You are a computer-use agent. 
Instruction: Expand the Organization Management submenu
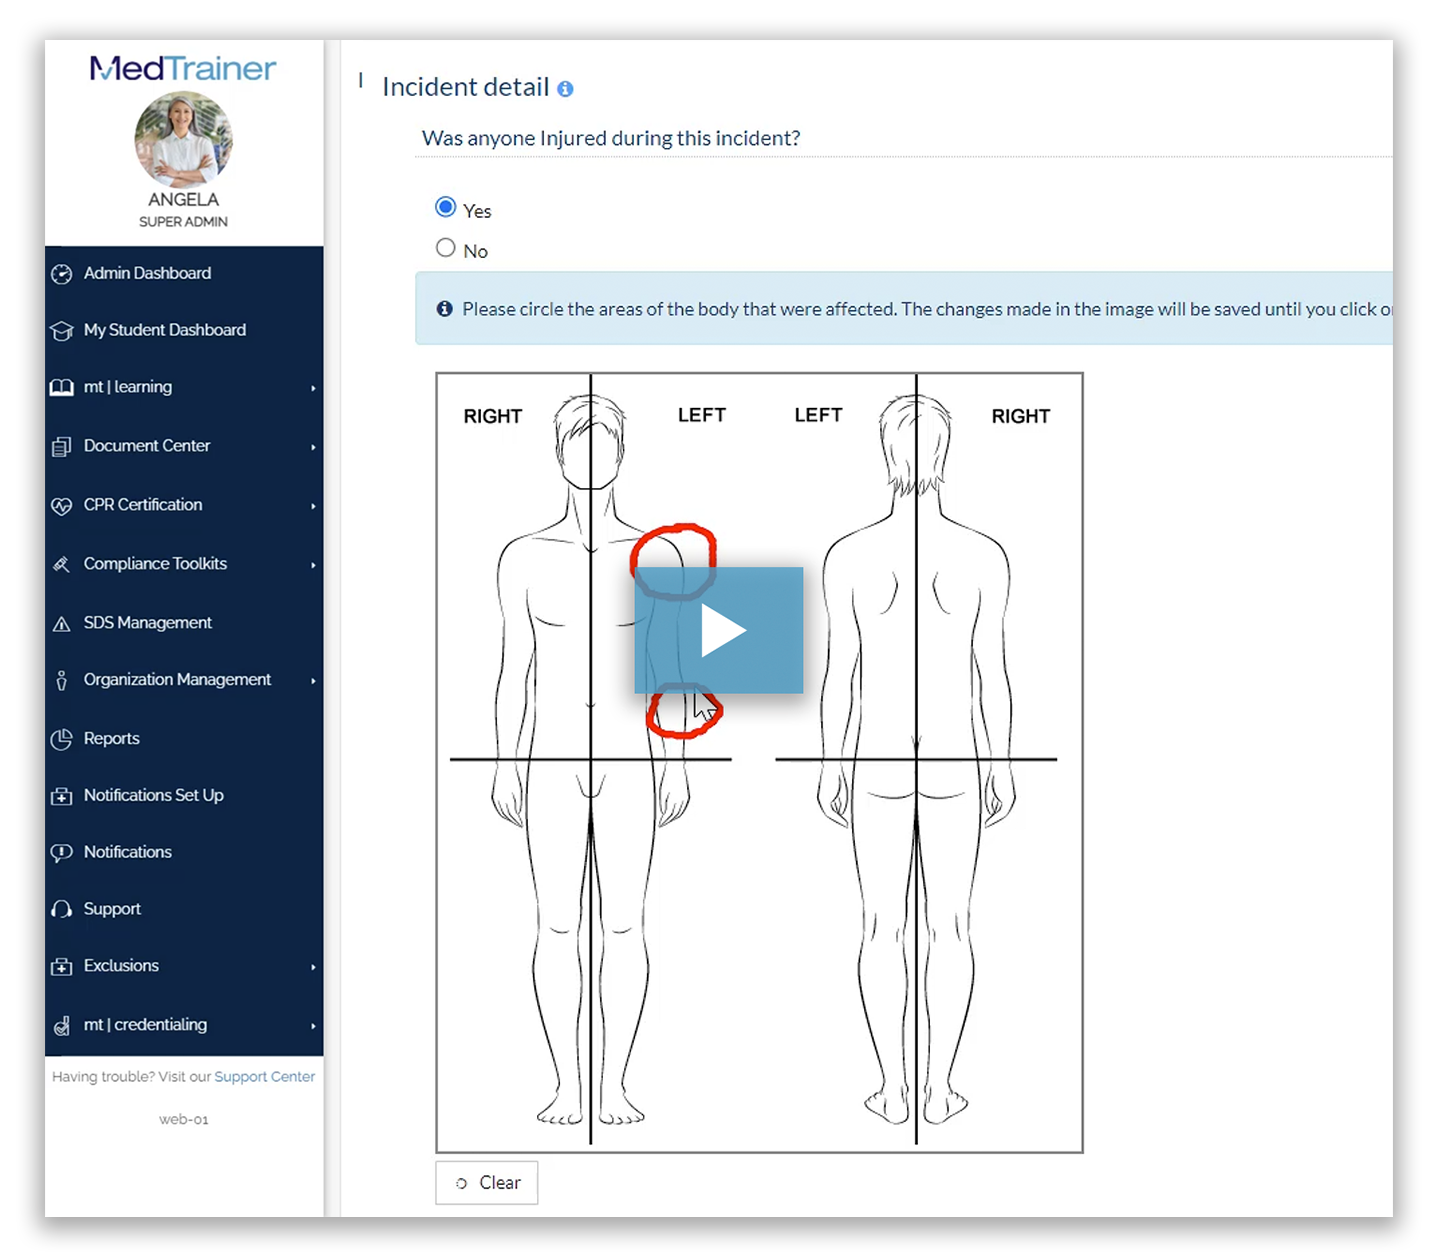314,680
